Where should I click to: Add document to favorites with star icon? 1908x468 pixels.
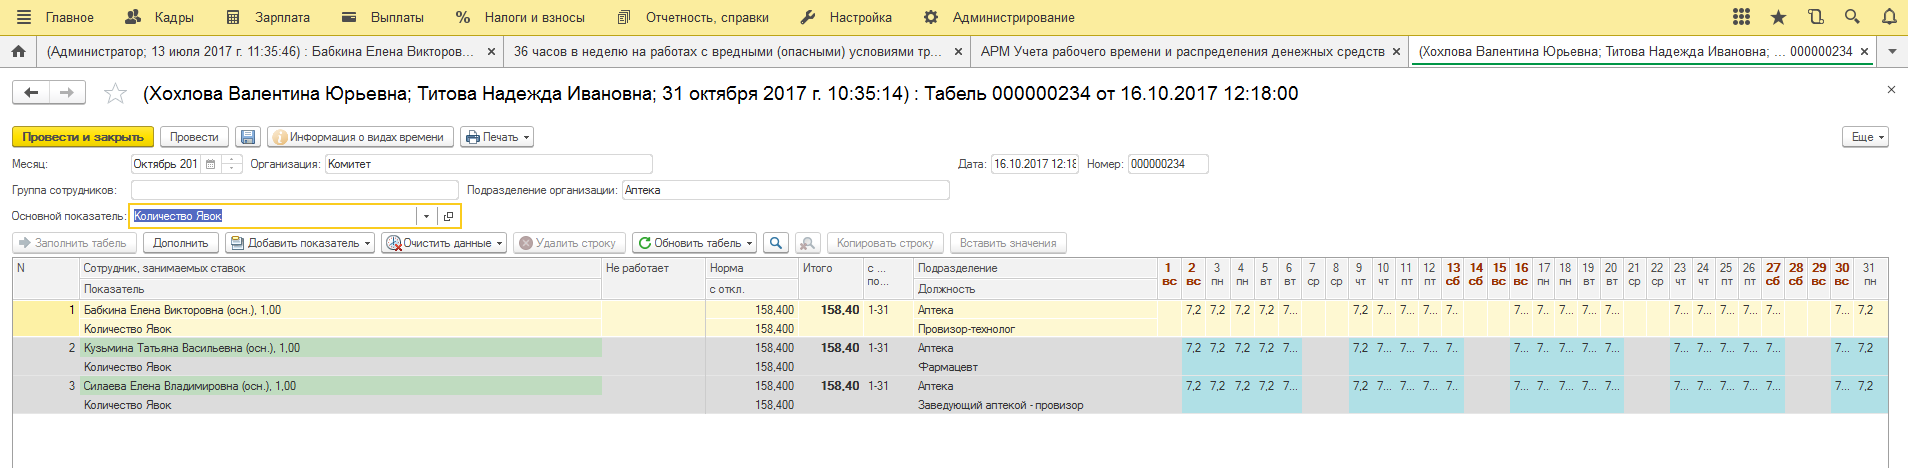point(116,94)
